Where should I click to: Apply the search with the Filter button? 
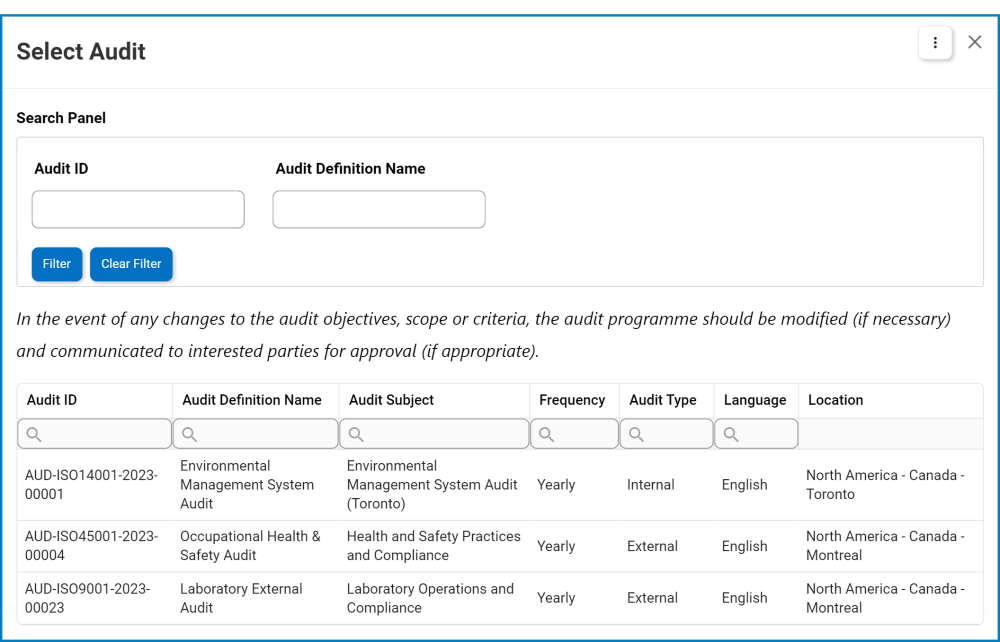(x=56, y=264)
